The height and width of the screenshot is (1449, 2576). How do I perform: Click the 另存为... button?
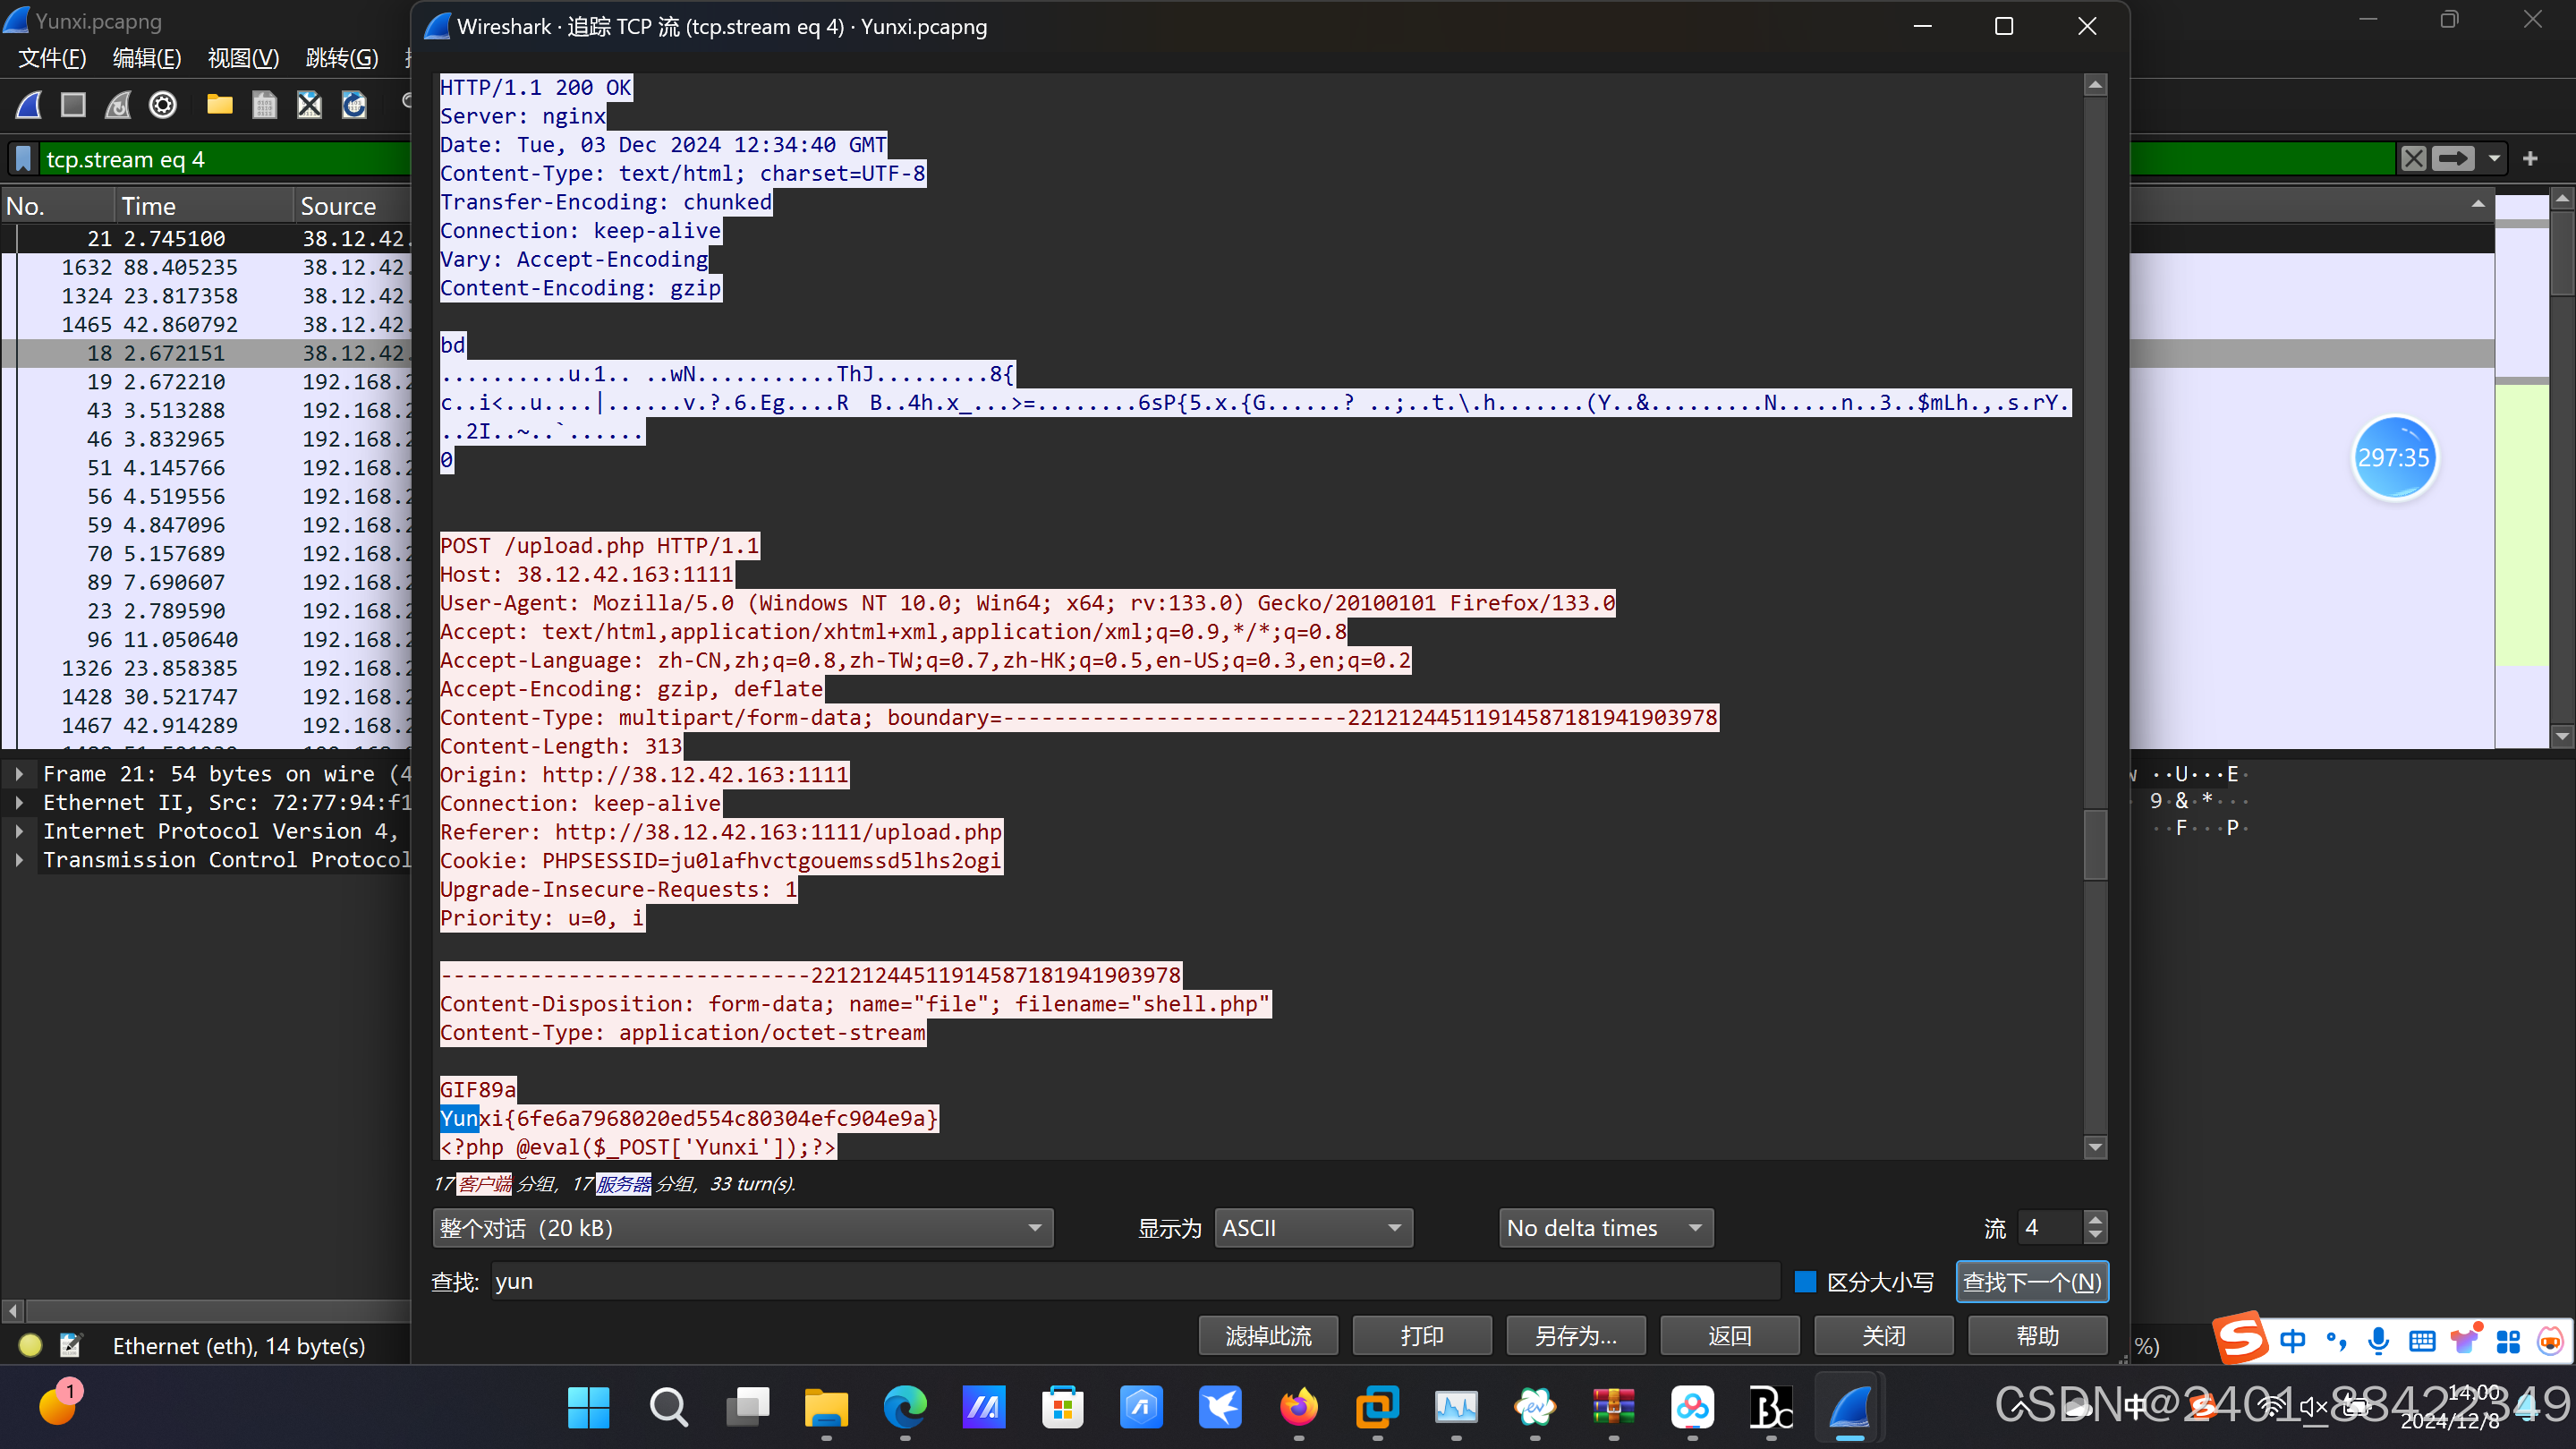[1575, 1335]
